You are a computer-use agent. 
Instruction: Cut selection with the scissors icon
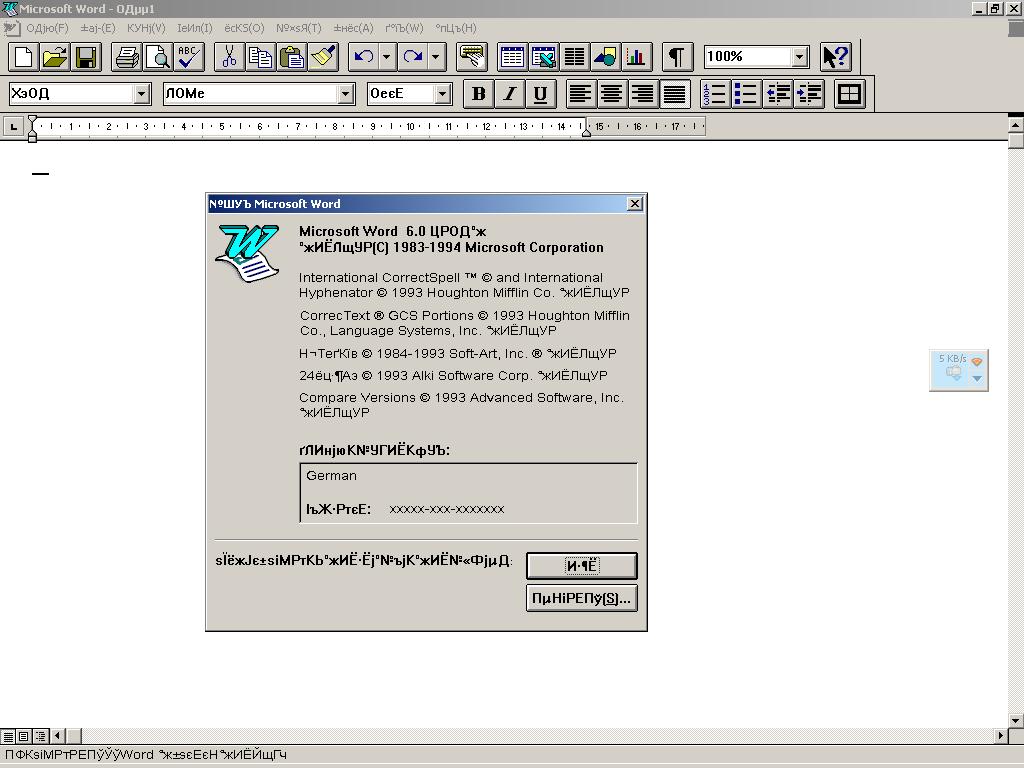pos(229,57)
